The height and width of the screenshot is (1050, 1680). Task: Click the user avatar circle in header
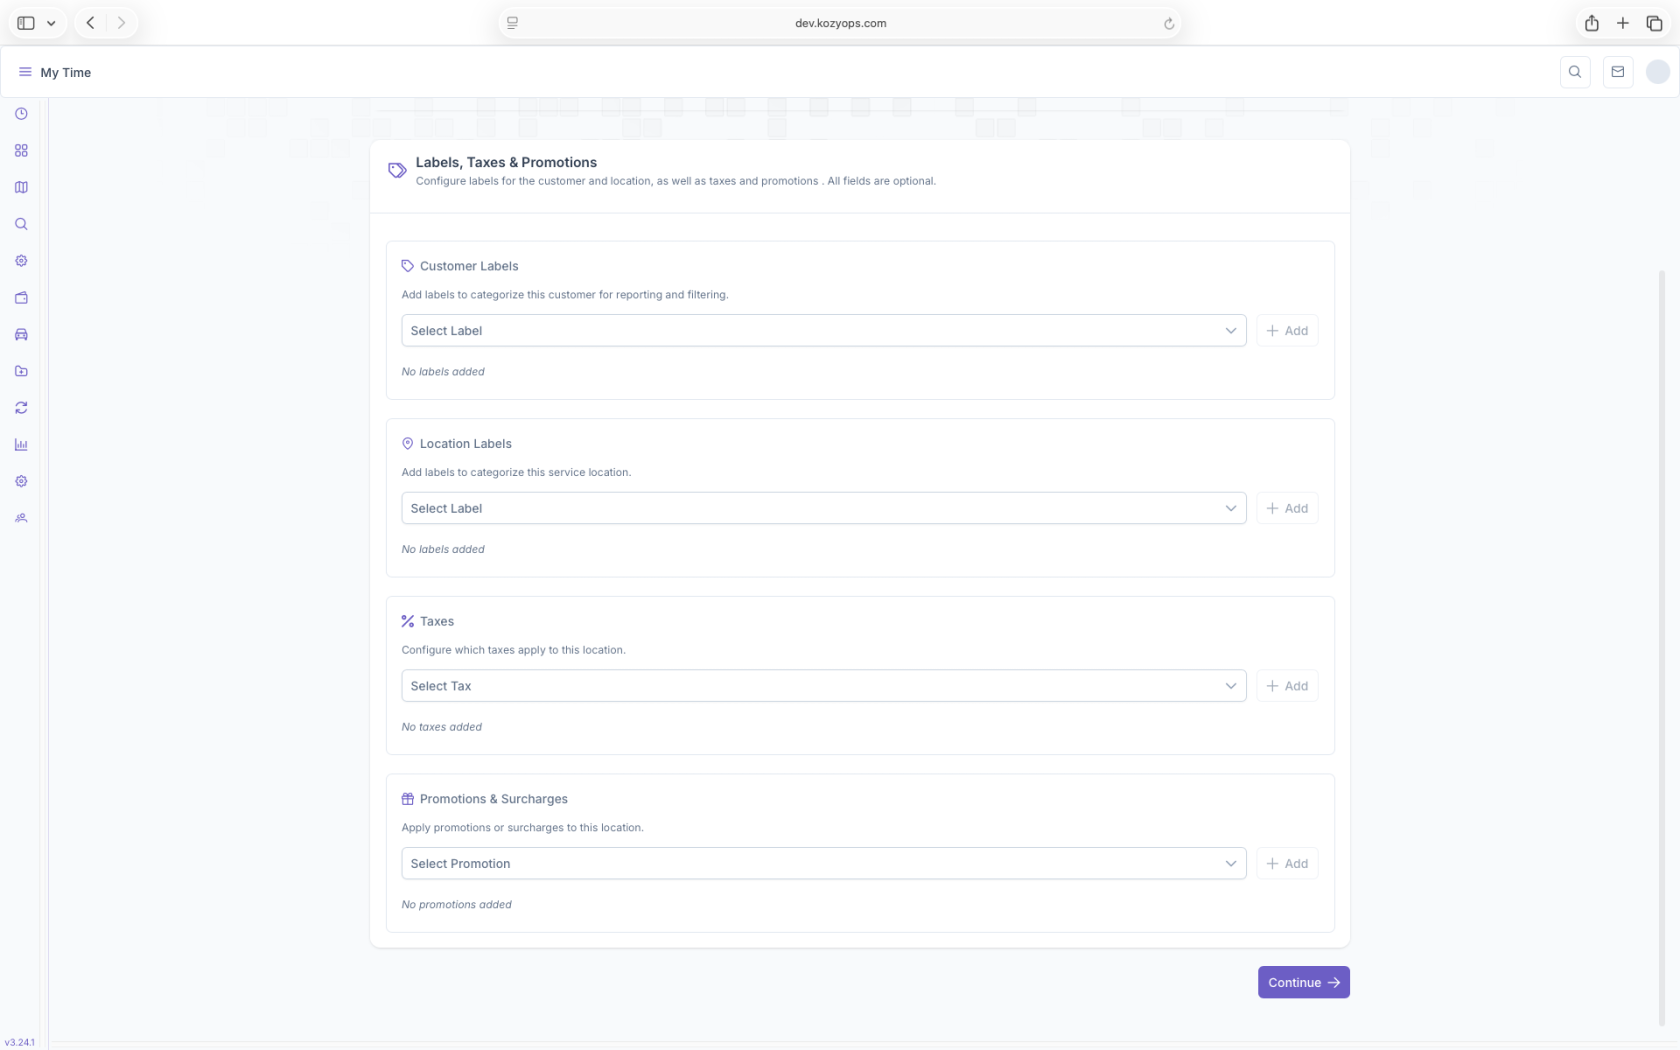click(x=1657, y=72)
